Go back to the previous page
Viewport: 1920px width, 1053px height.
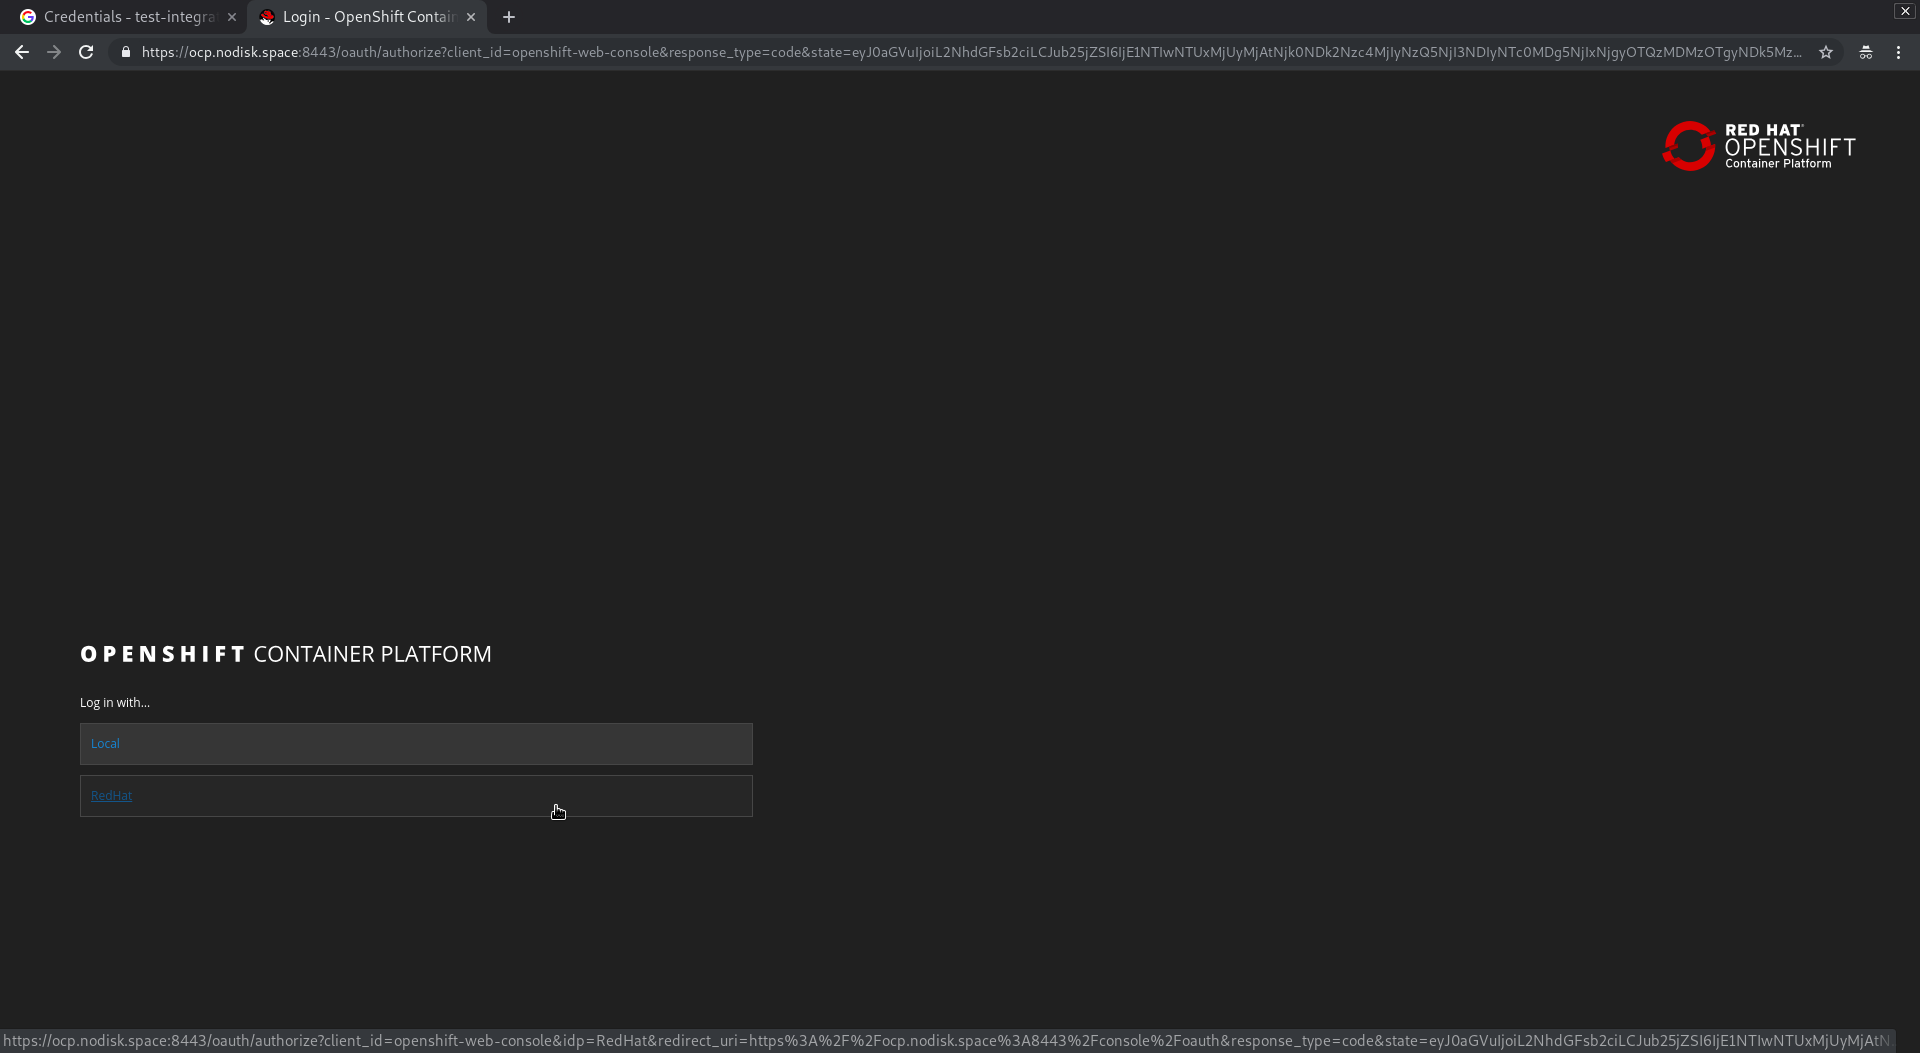22,52
